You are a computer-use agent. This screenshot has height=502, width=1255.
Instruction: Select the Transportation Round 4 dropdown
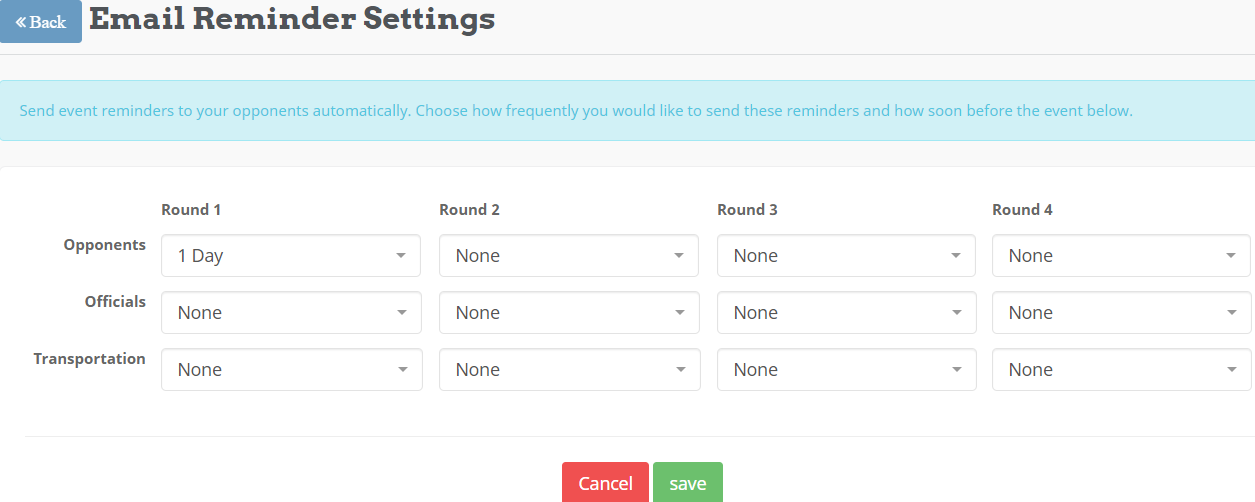tap(1121, 370)
